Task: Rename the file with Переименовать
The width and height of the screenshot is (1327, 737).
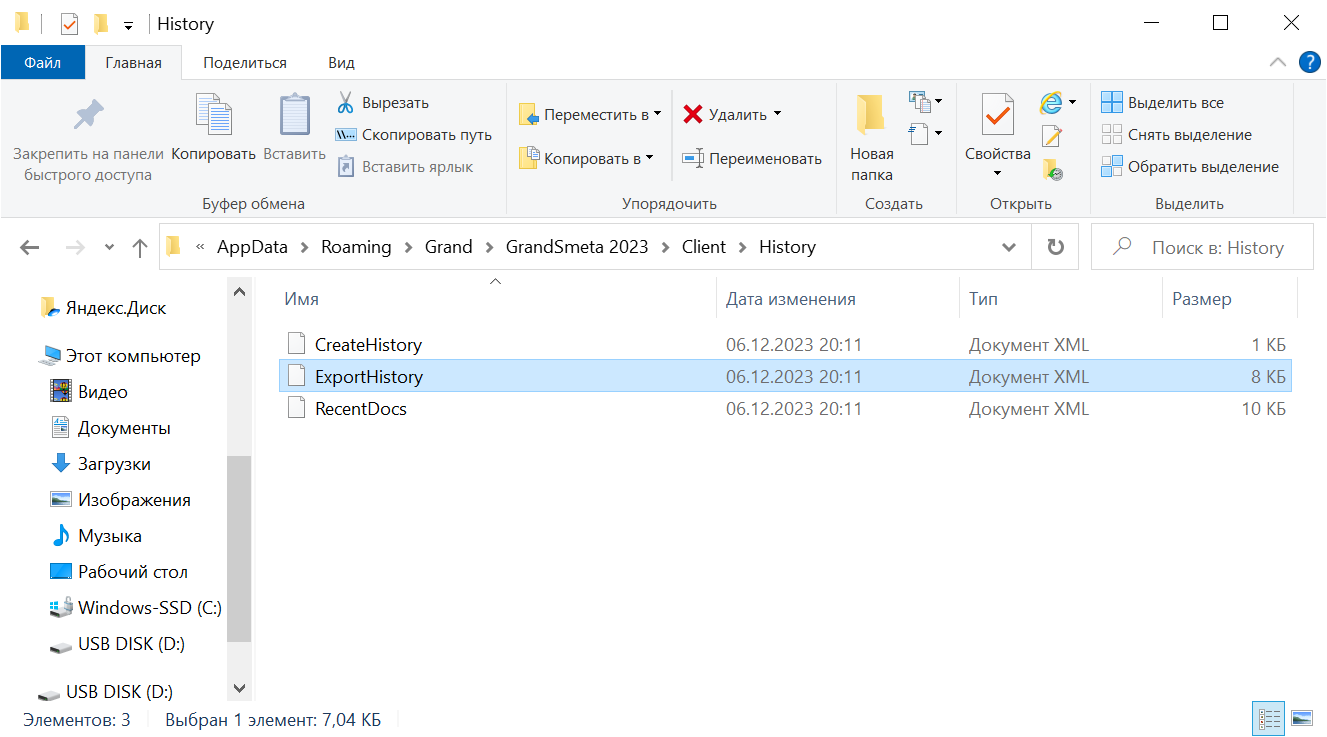Action: tap(752, 158)
